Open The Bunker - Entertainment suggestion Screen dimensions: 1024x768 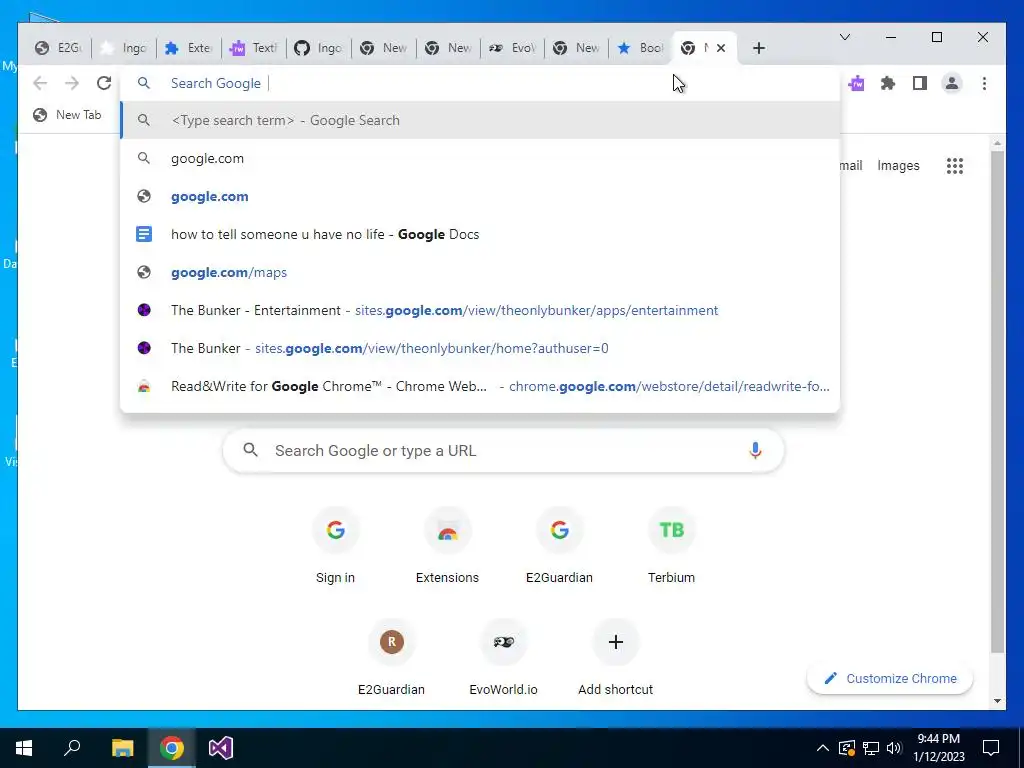480,310
